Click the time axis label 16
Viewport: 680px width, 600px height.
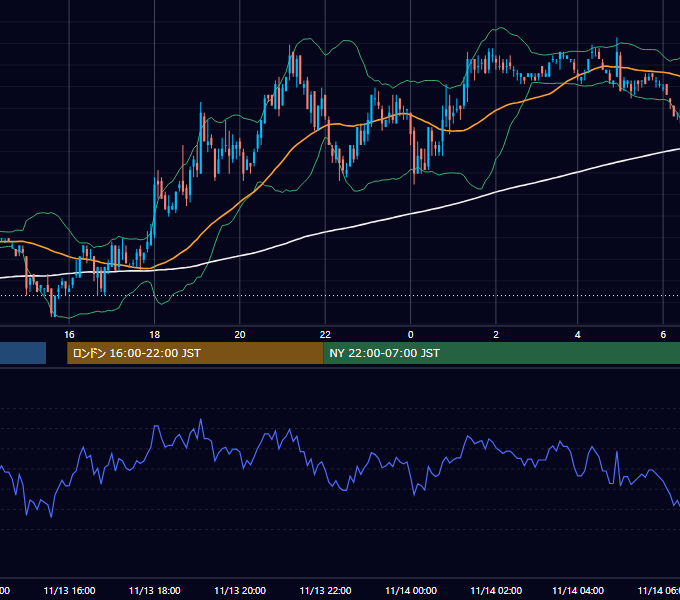(69, 335)
